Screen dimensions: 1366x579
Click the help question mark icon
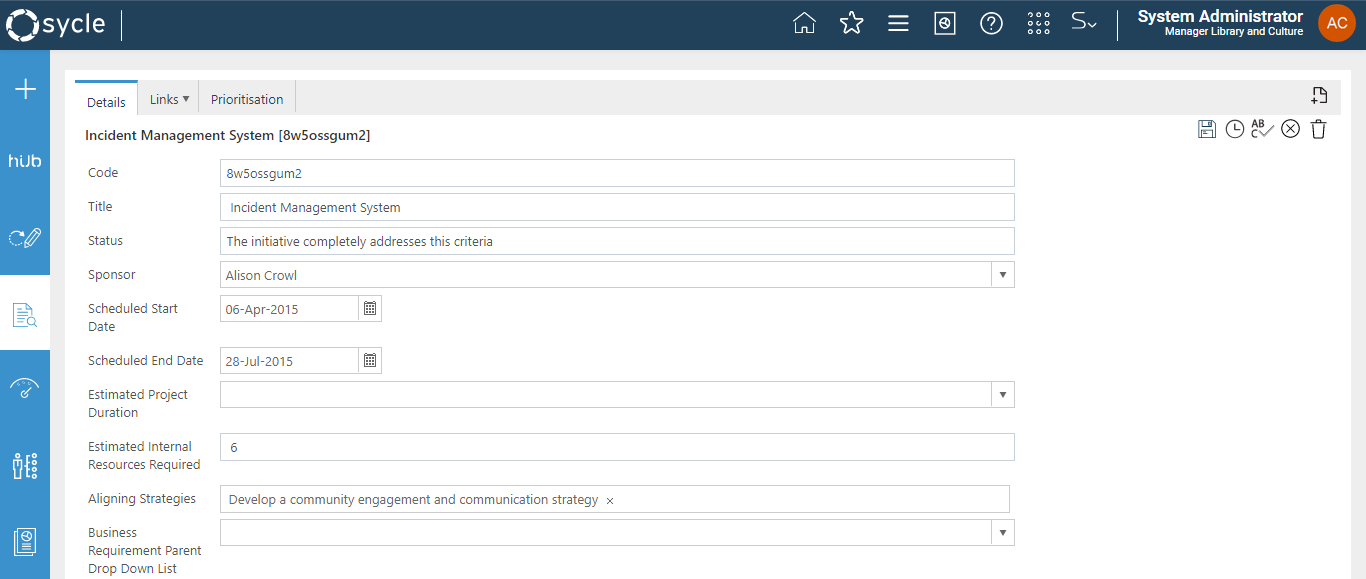pos(991,23)
